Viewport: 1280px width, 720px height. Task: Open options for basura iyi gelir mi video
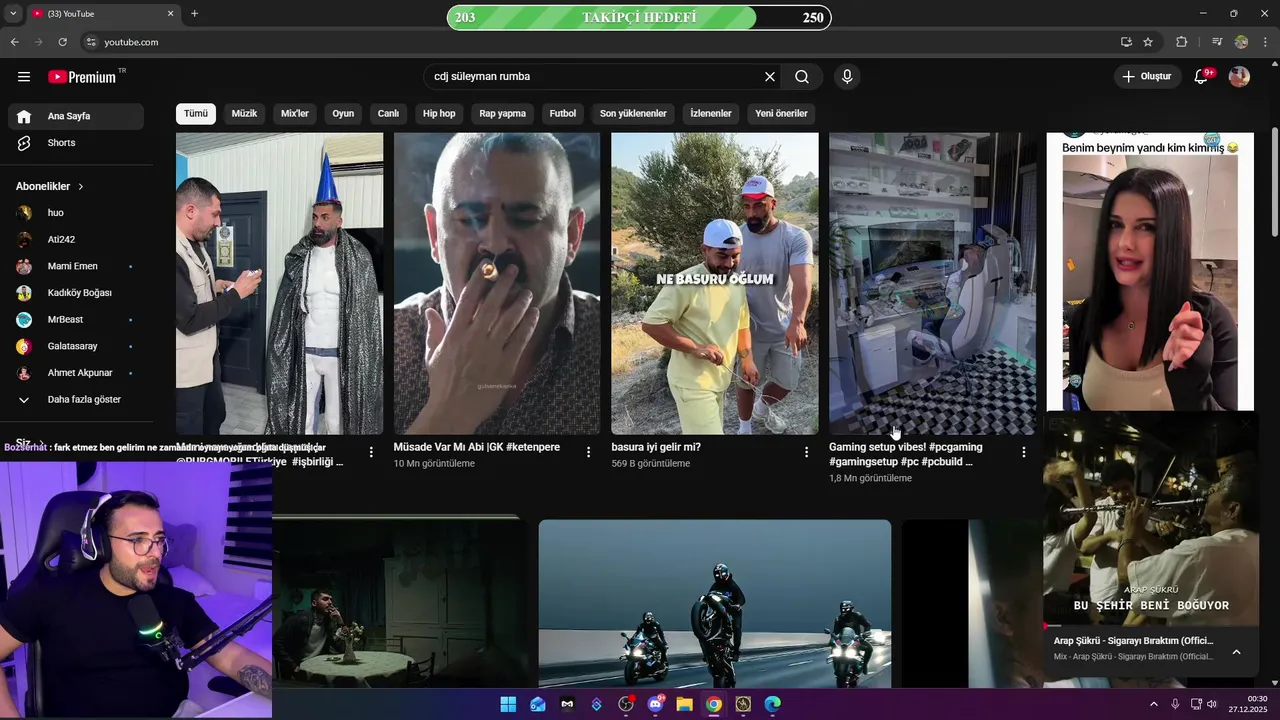tap(806, 452)
